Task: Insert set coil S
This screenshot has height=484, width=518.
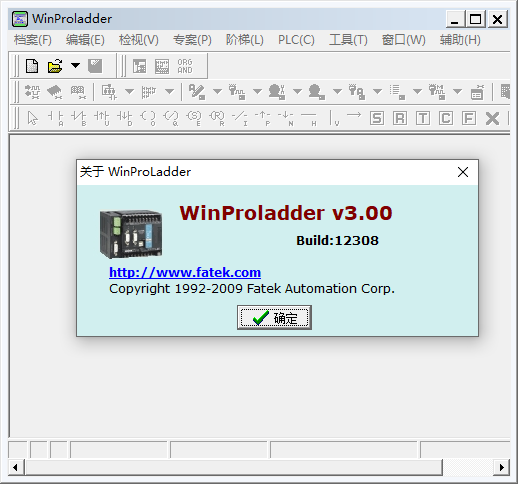Action: tap(194, 118)
